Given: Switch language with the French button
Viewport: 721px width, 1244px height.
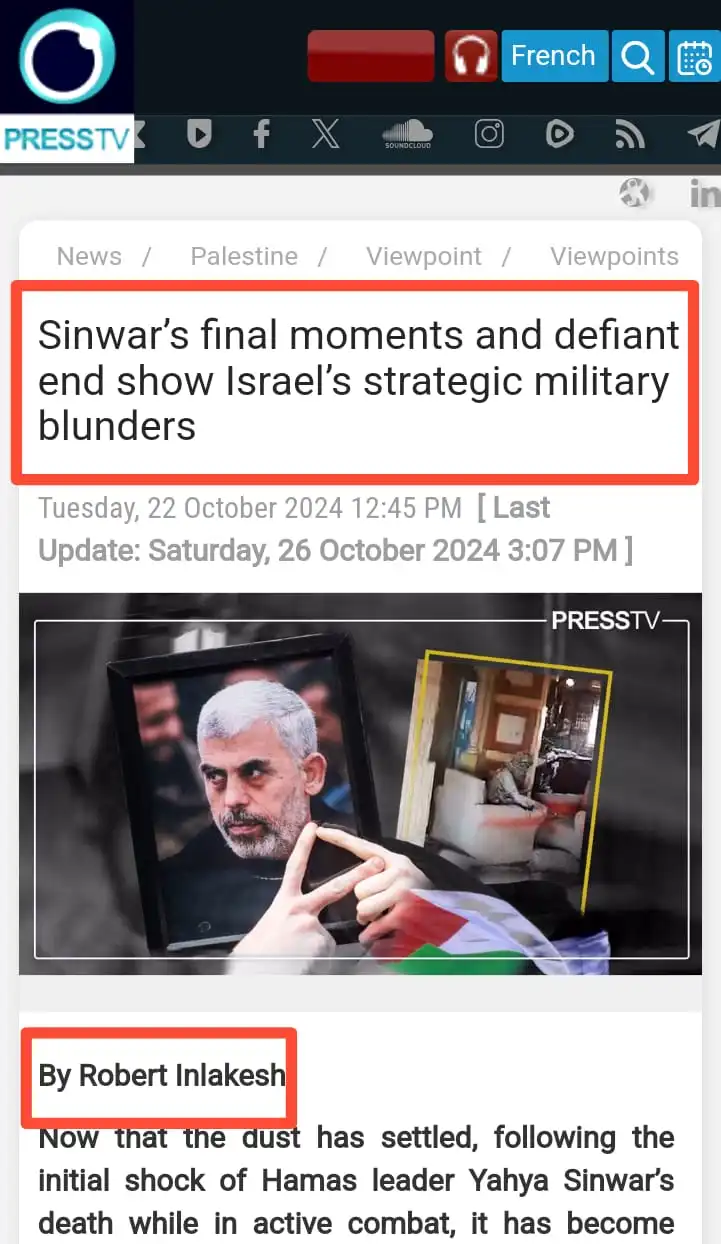Looking at the screenshot, I should click(553, 56).
